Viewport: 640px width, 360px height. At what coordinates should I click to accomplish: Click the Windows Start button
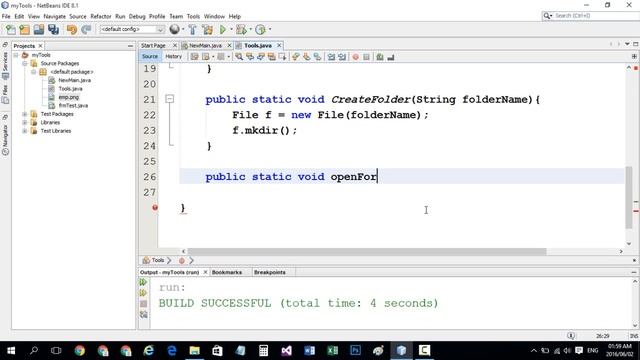click(11, 350)
